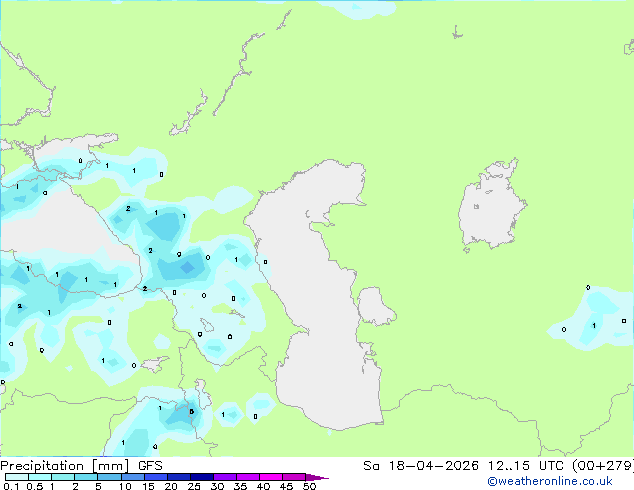Click the Aral Sea on the map

click(x=492, y=206)
